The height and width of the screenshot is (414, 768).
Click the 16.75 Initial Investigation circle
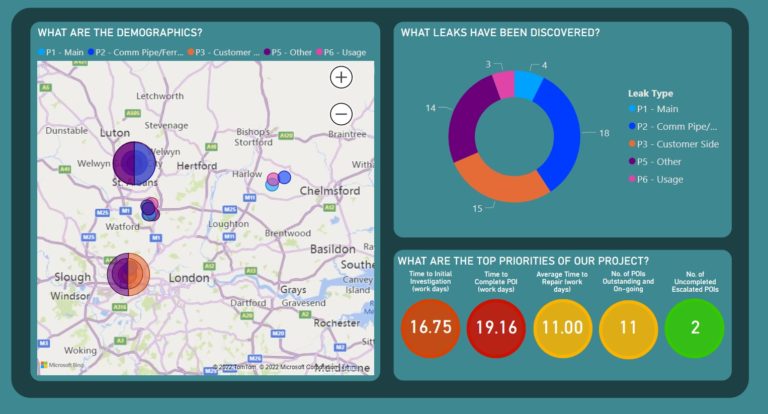click(430, 328)
